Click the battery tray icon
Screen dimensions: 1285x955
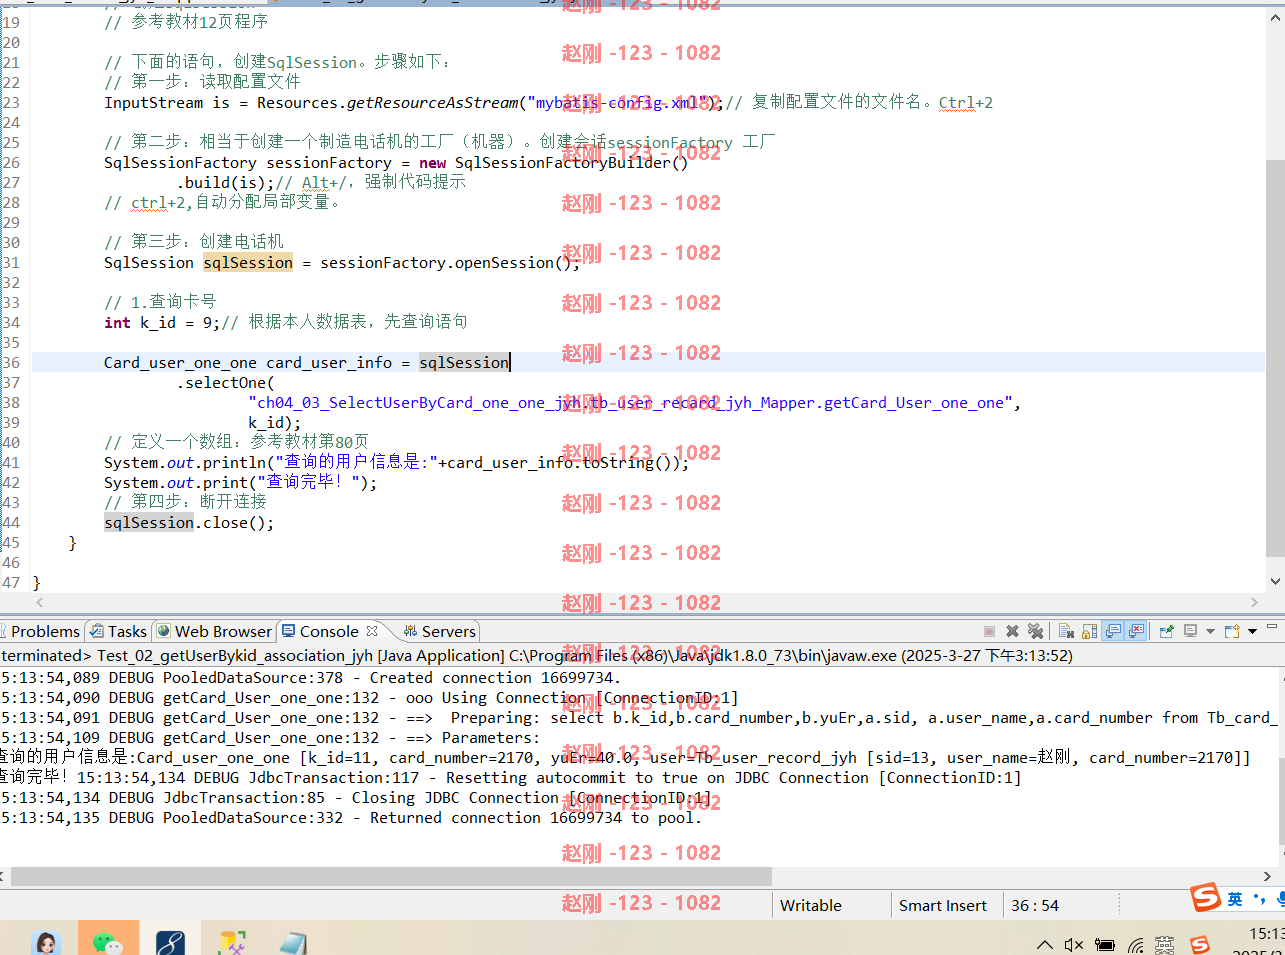point(1105,945)
